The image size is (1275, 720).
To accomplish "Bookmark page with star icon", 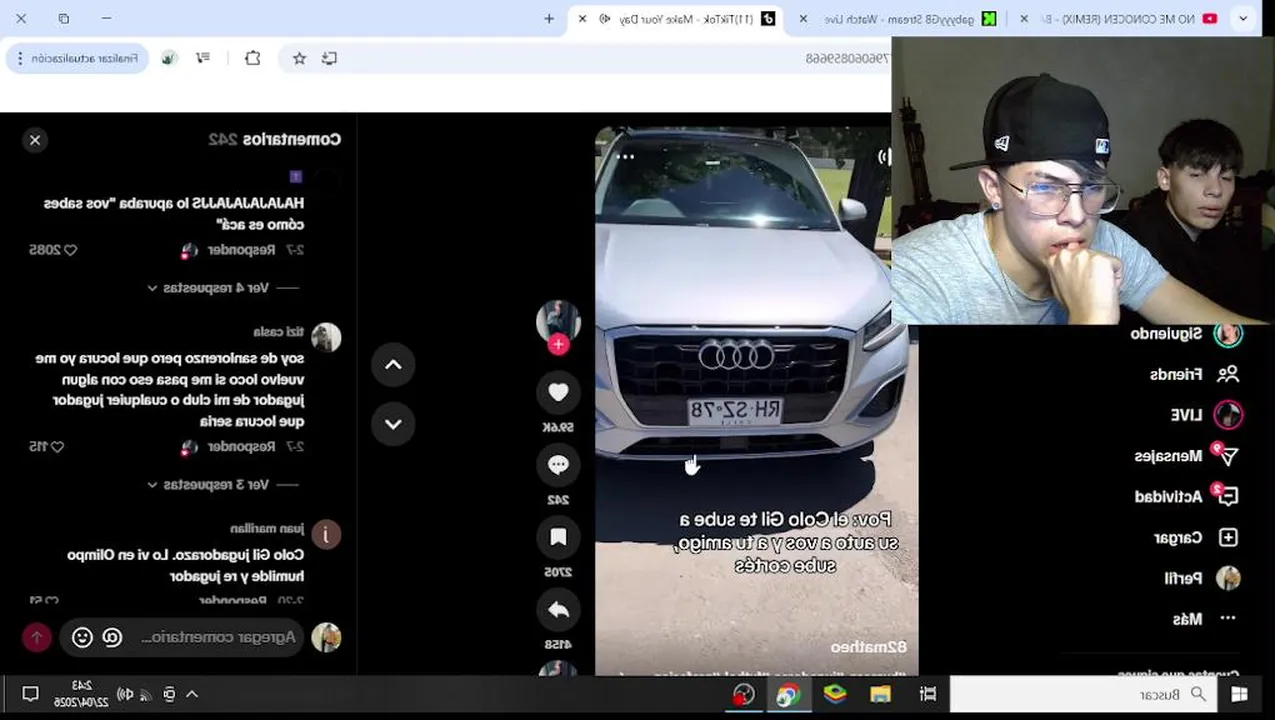I will [x=299, y=58].
